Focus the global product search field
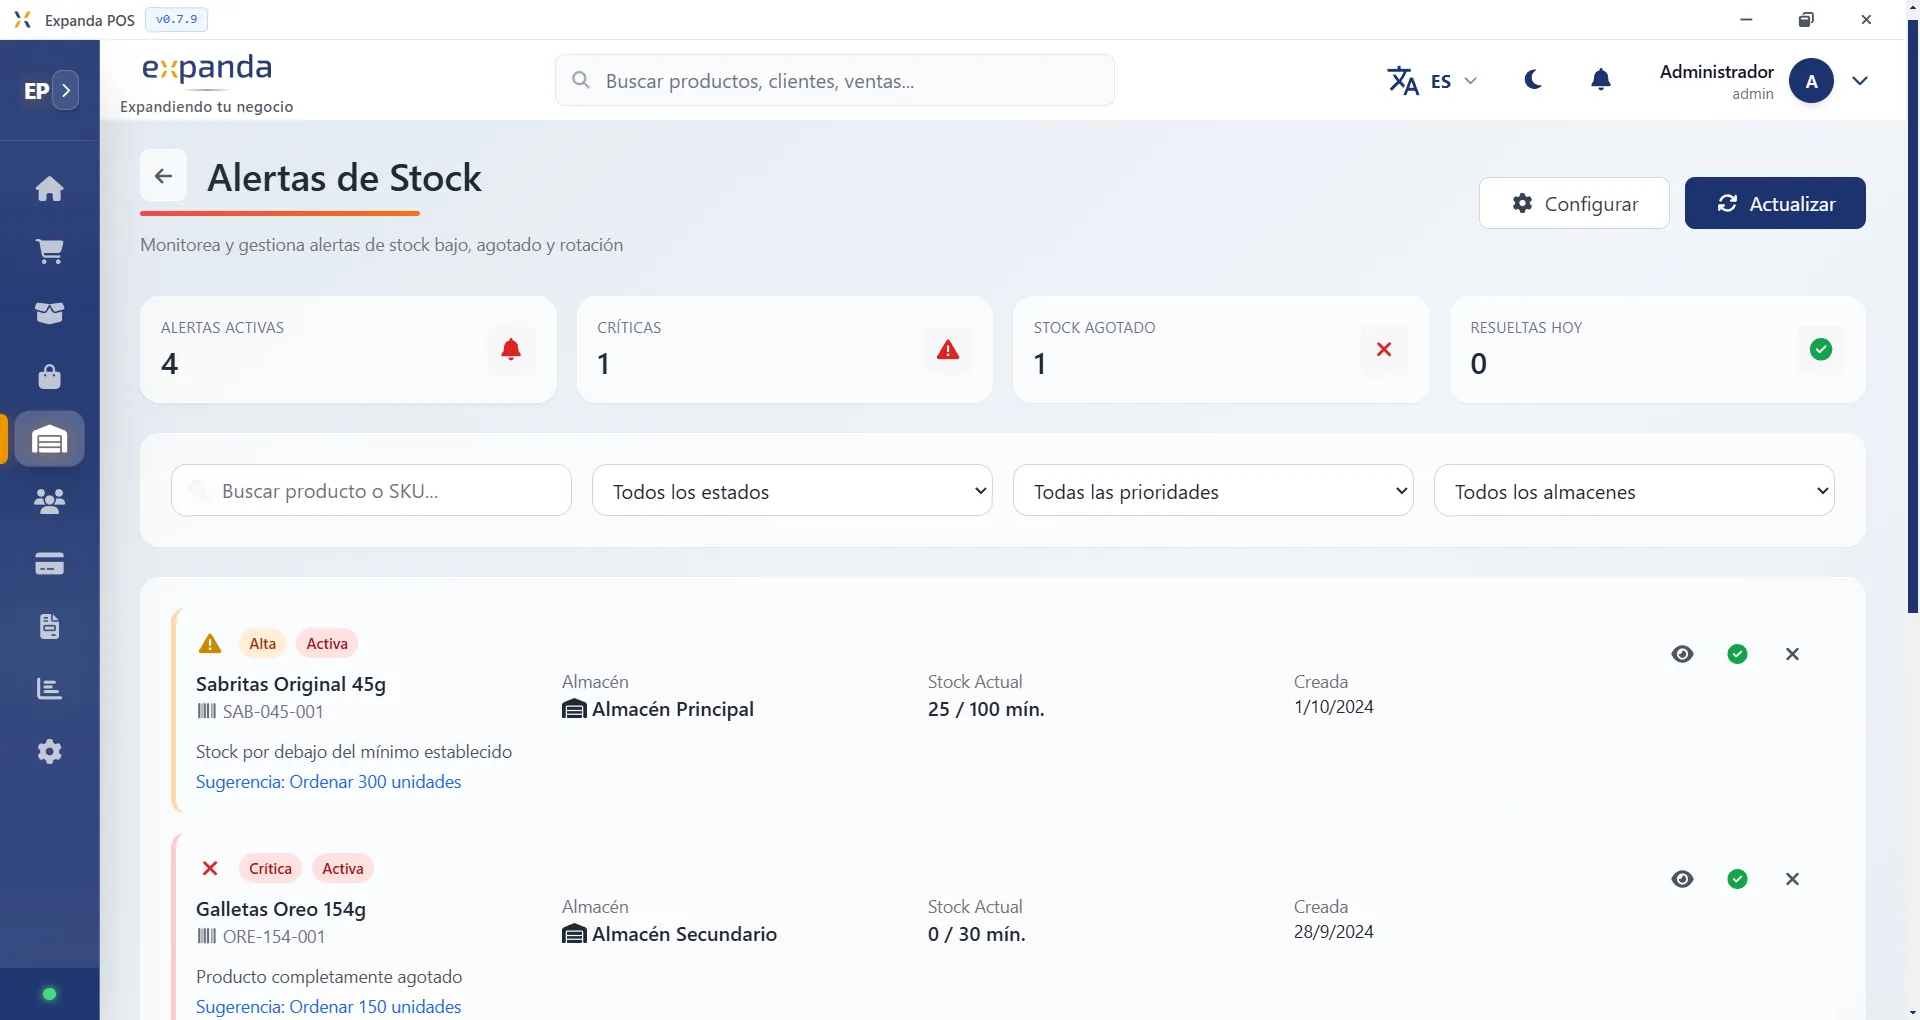The image size is (1920, 1020). click(835, 80)
